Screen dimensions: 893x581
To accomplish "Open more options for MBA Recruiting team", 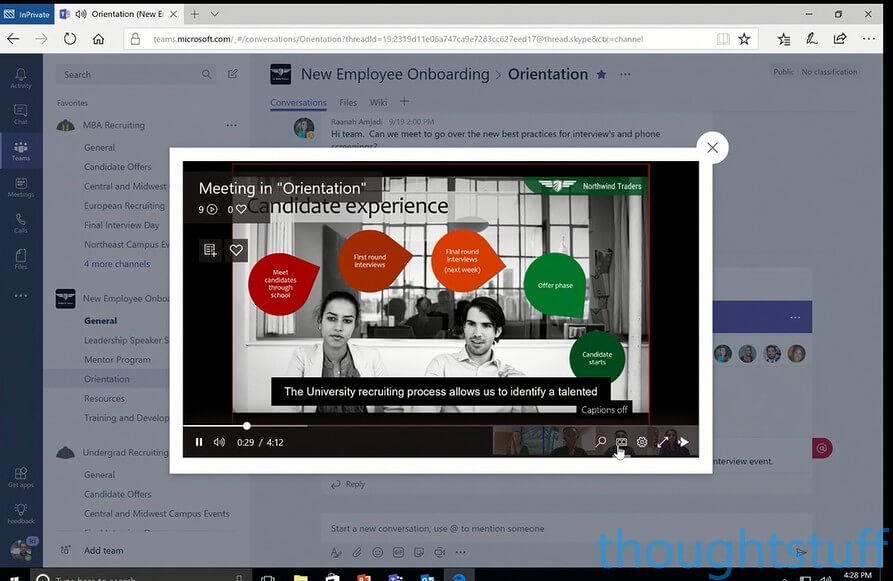I will point(231,125).
